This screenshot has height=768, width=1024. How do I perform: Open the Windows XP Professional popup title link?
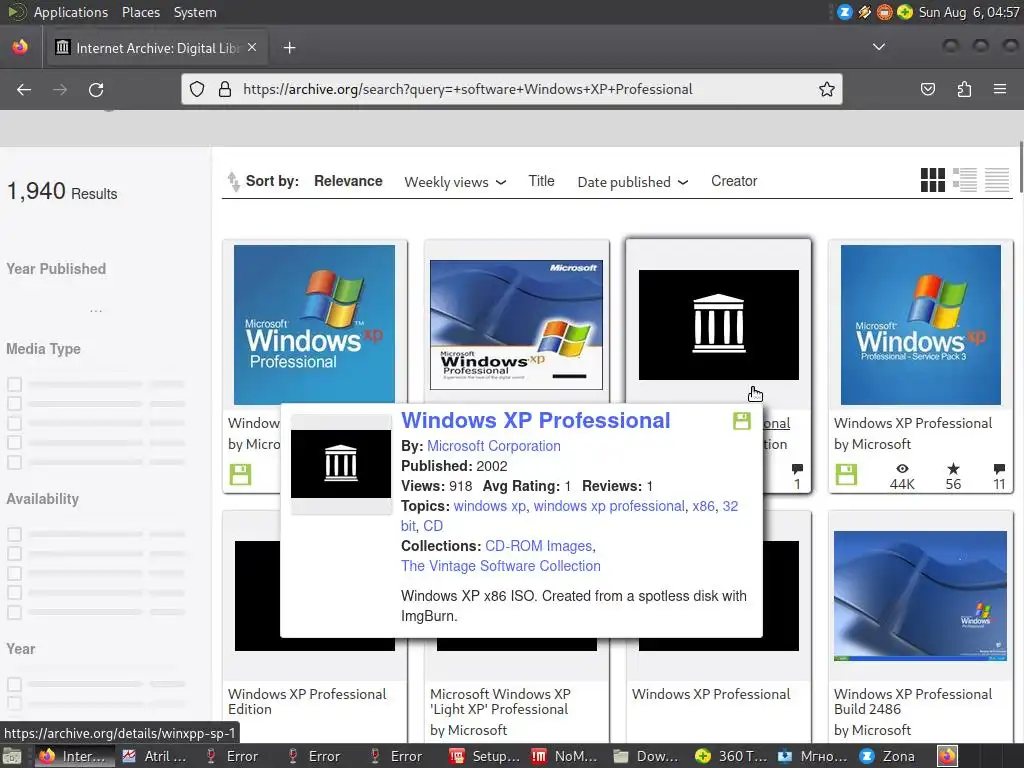536,421
